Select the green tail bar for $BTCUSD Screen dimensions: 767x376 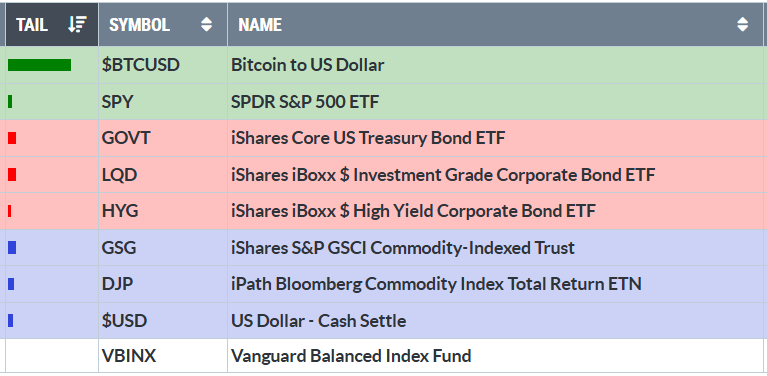coord(40,65)
